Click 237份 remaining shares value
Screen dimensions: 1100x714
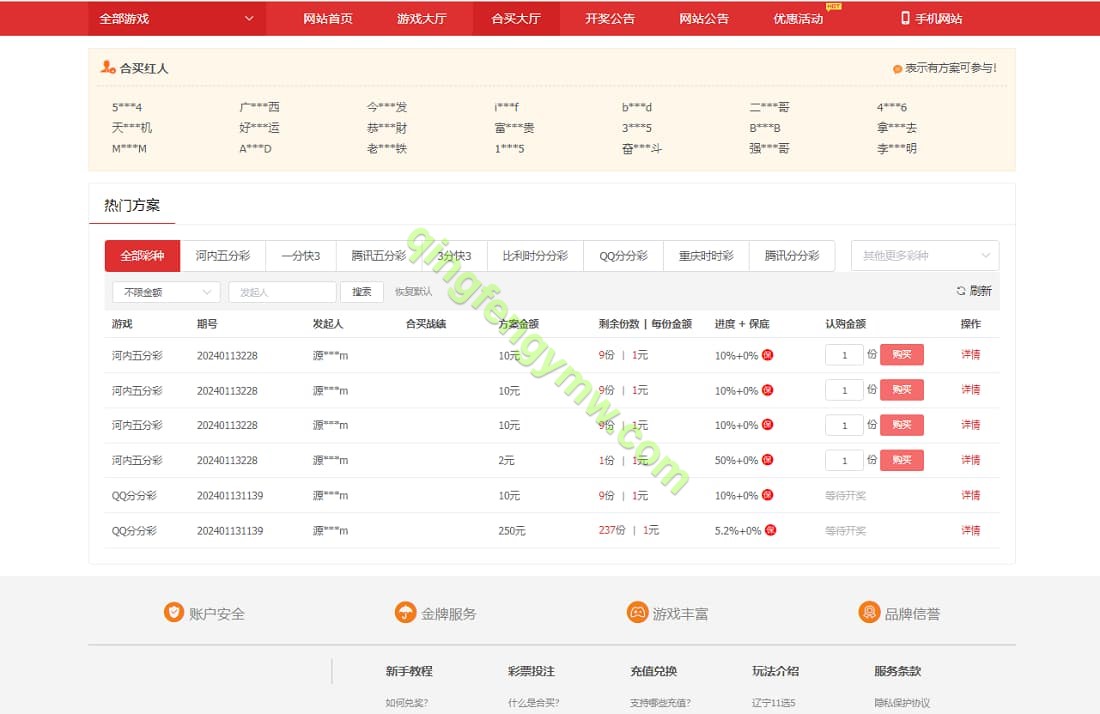pos(612,530)
